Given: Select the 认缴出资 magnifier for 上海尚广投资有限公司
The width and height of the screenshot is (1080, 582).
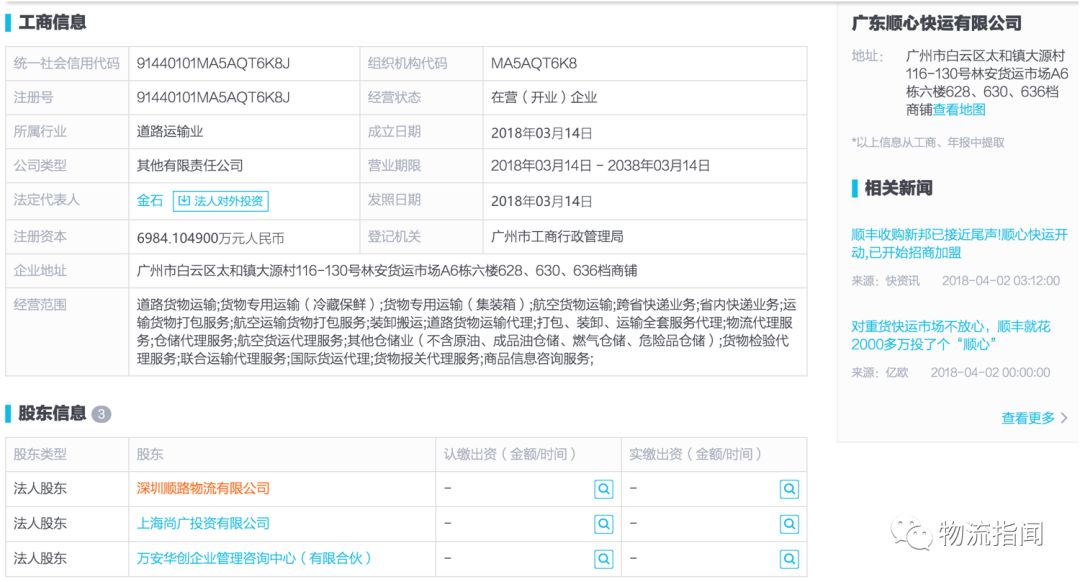Looking at the screenshot, I should click(603, 523).
